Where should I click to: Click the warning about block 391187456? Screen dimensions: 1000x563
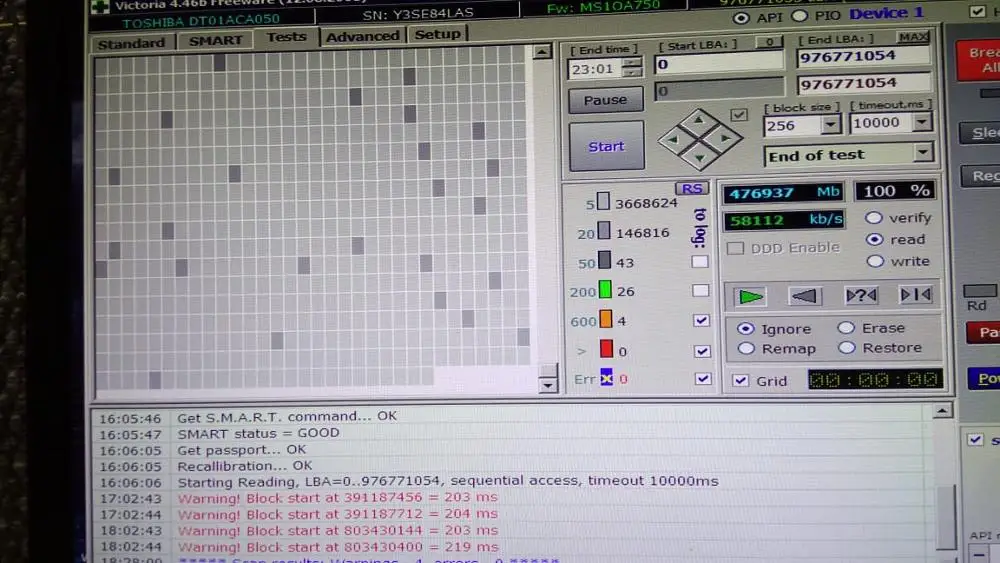tap(337, 498)
